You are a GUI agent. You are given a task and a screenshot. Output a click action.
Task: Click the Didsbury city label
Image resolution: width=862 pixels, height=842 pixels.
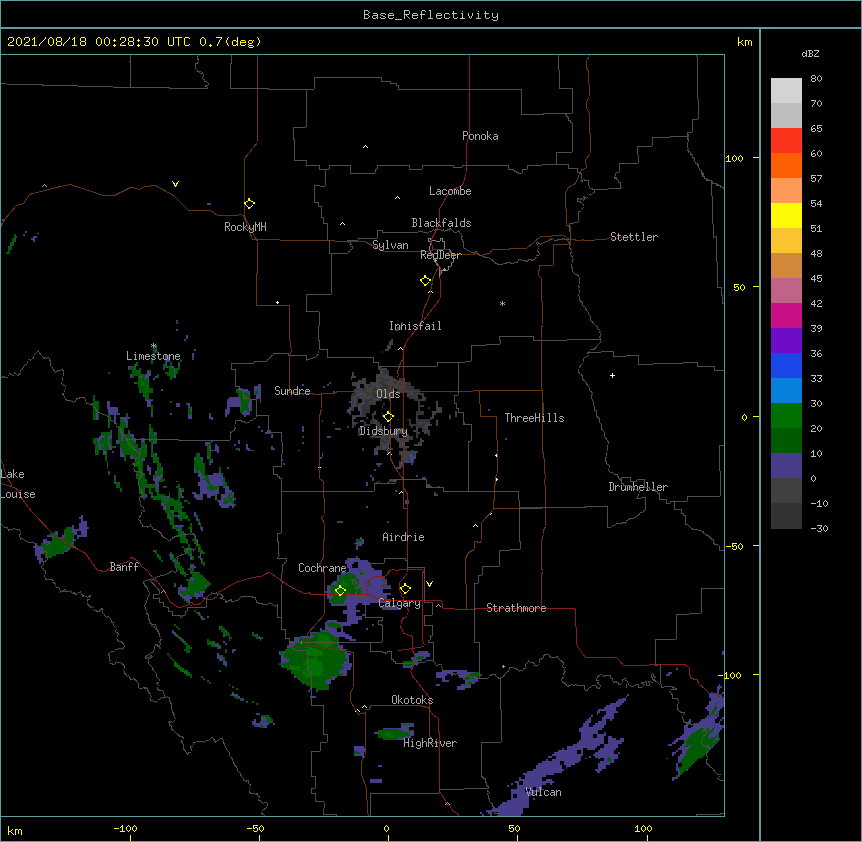[x=383, y=431]
